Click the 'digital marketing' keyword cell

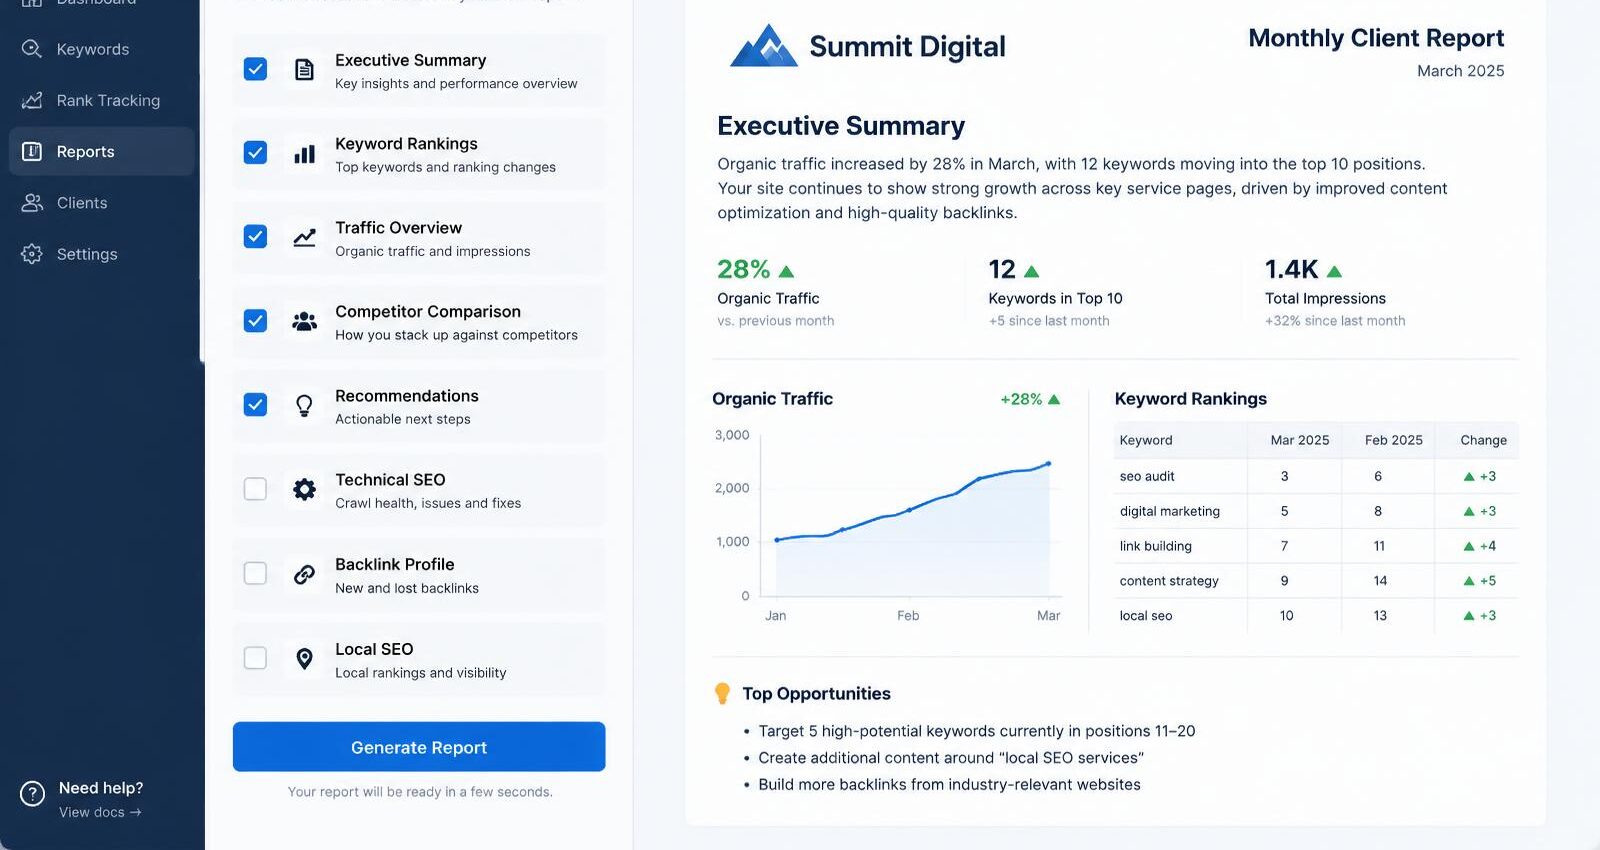click(x=1170, y=511)
